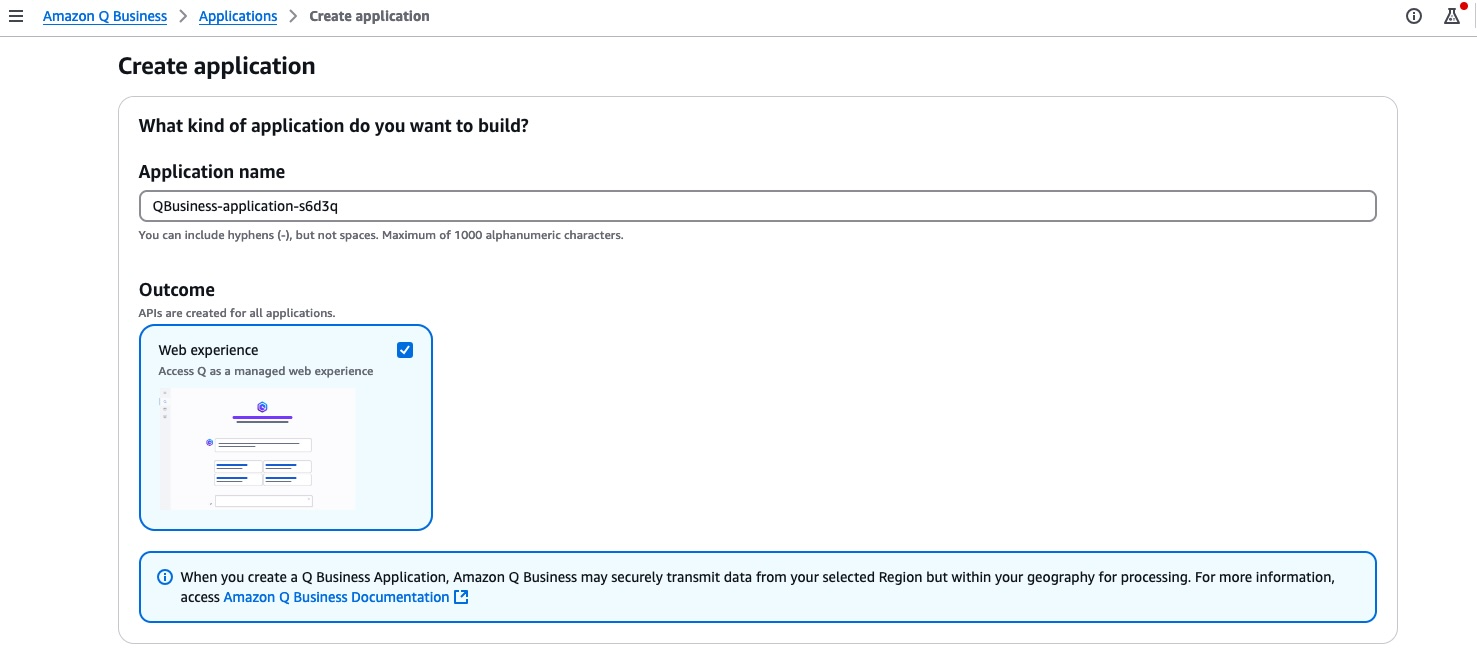1477x654 pixels.
Task: Click the What kind of application heading
Action: coord(333,125)
